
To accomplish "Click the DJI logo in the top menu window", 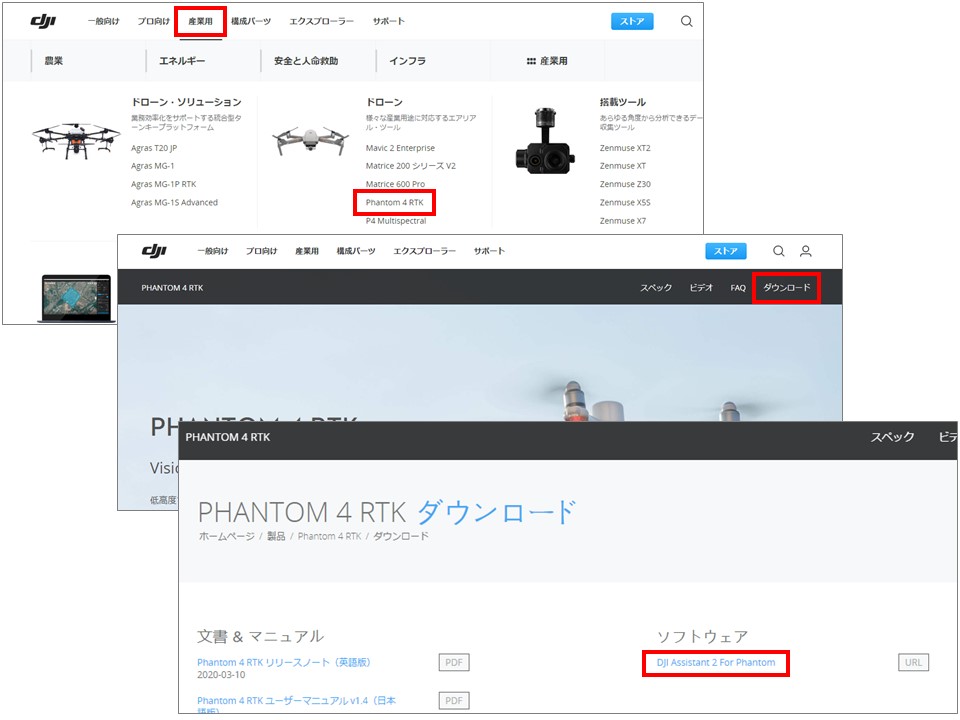I will pos(43,21).
